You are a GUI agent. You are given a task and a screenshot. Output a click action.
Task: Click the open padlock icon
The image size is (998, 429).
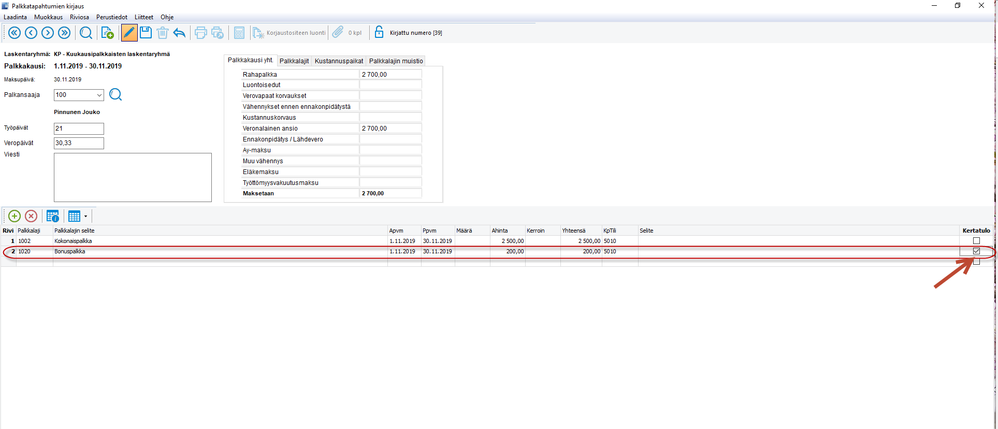[378, 32]
